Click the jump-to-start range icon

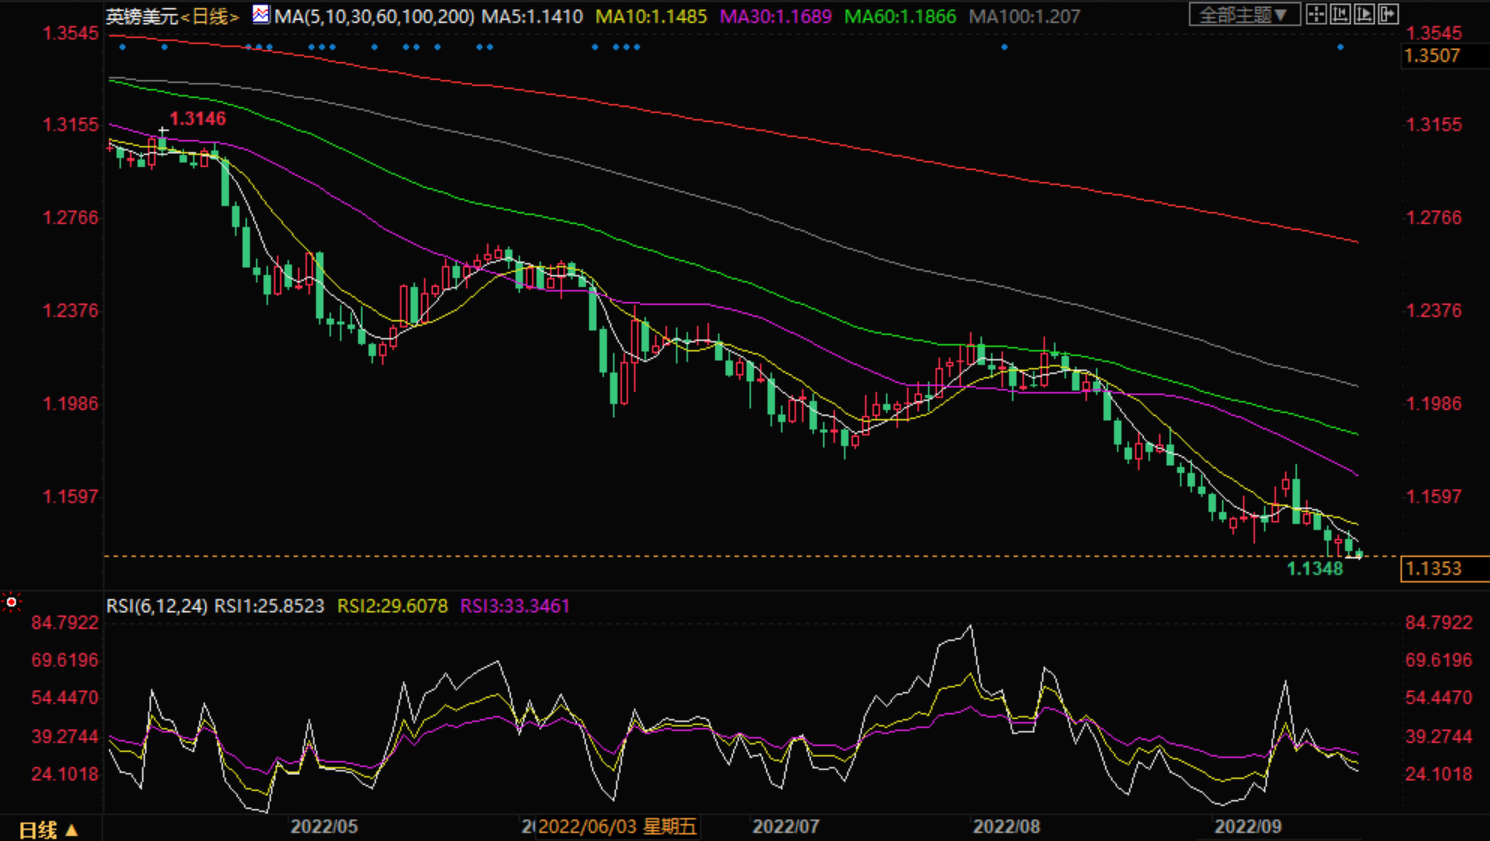click(x=1340, y=15)
